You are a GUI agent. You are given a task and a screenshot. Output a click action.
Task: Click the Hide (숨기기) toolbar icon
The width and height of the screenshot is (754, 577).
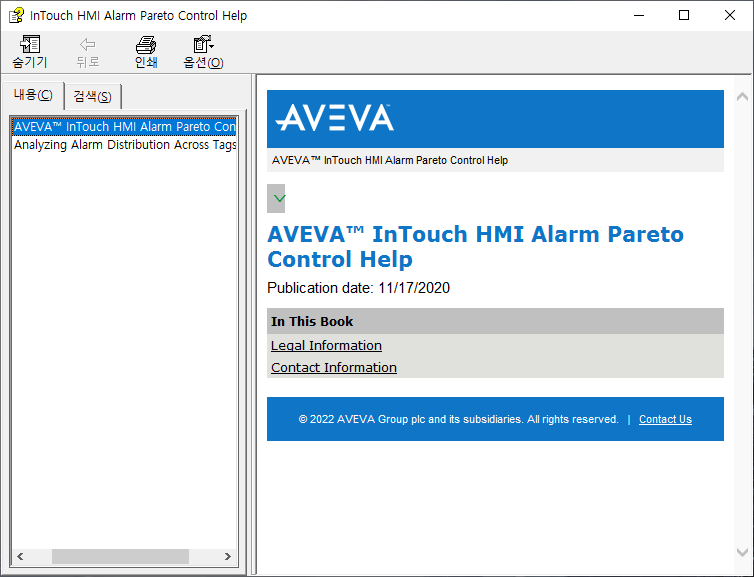click(30, 44)
